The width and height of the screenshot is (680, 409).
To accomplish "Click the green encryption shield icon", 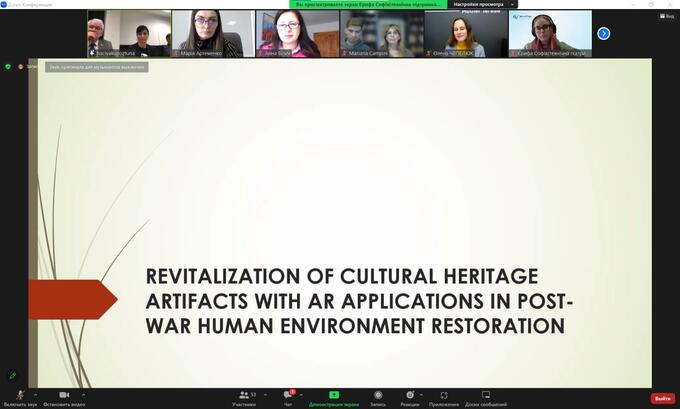I will point(8,66).
